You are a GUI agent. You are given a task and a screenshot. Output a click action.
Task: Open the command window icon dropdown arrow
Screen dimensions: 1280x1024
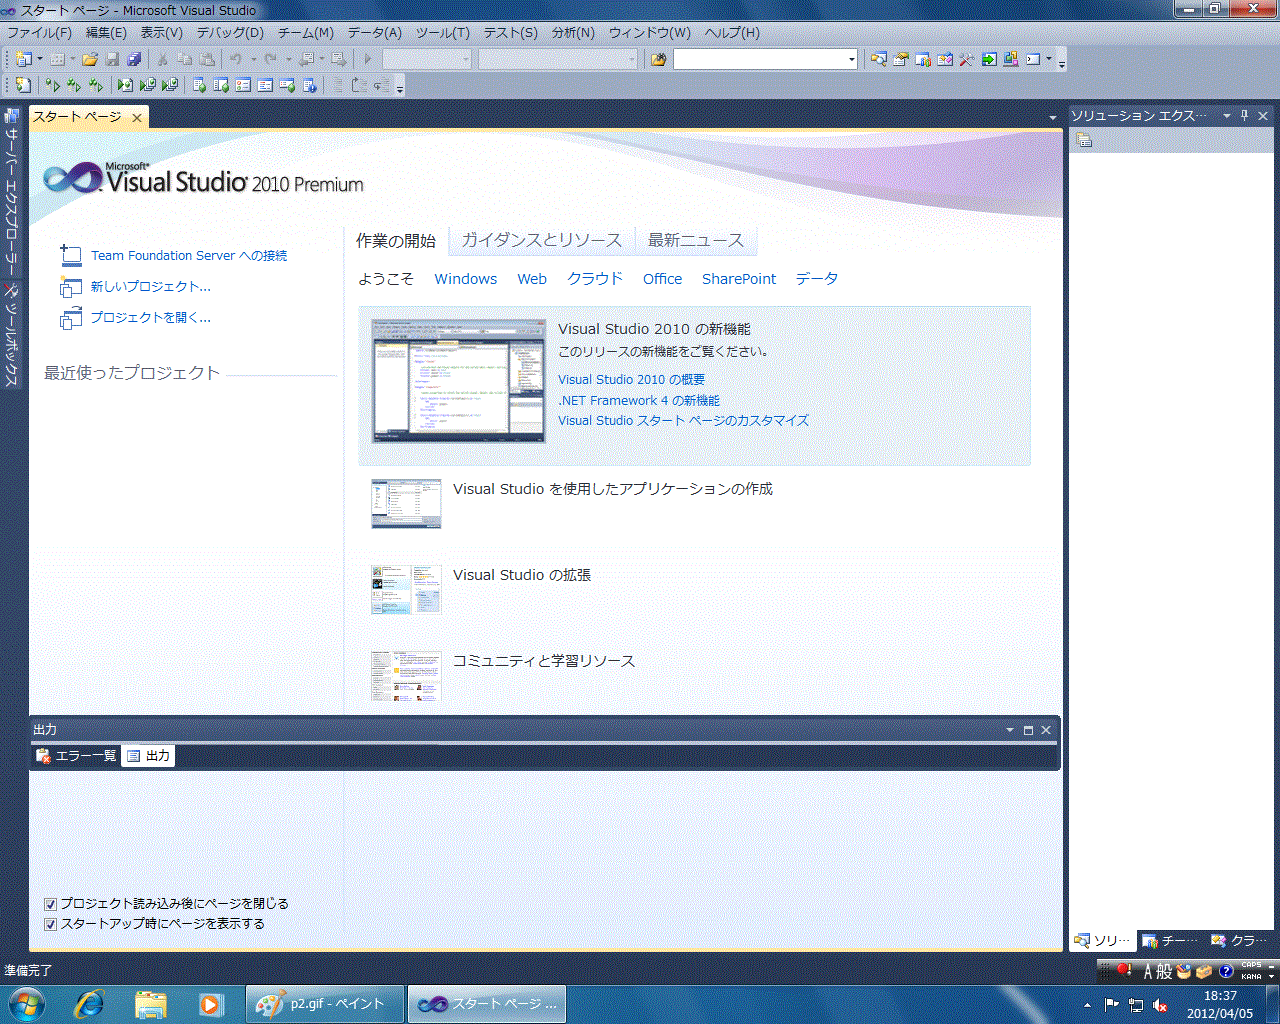pyautogui.click(x=1049, y=60)
